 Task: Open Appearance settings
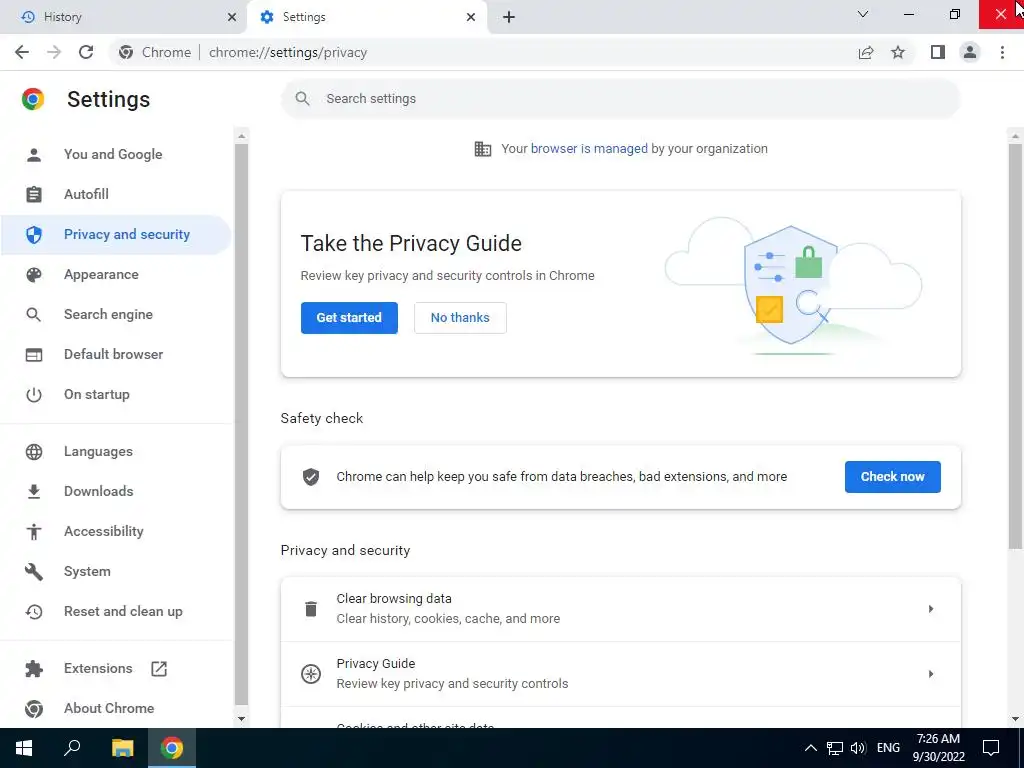pyautogui.click(x=116, y=274)
